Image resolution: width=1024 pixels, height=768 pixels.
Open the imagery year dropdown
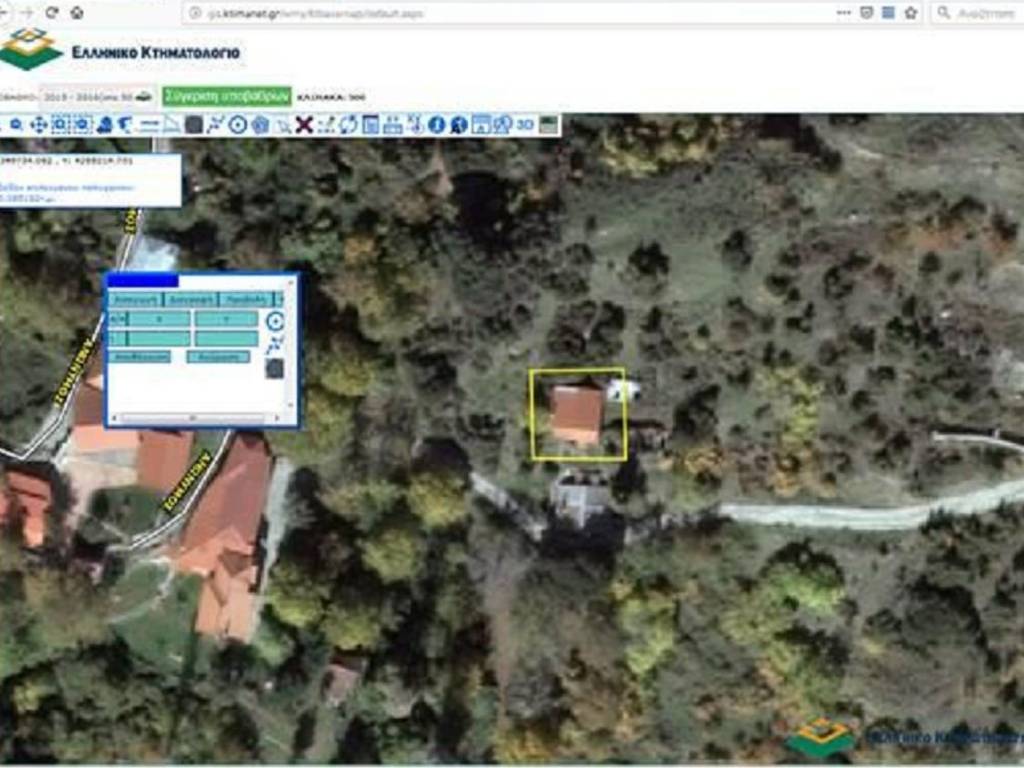(x=95, y=97)
